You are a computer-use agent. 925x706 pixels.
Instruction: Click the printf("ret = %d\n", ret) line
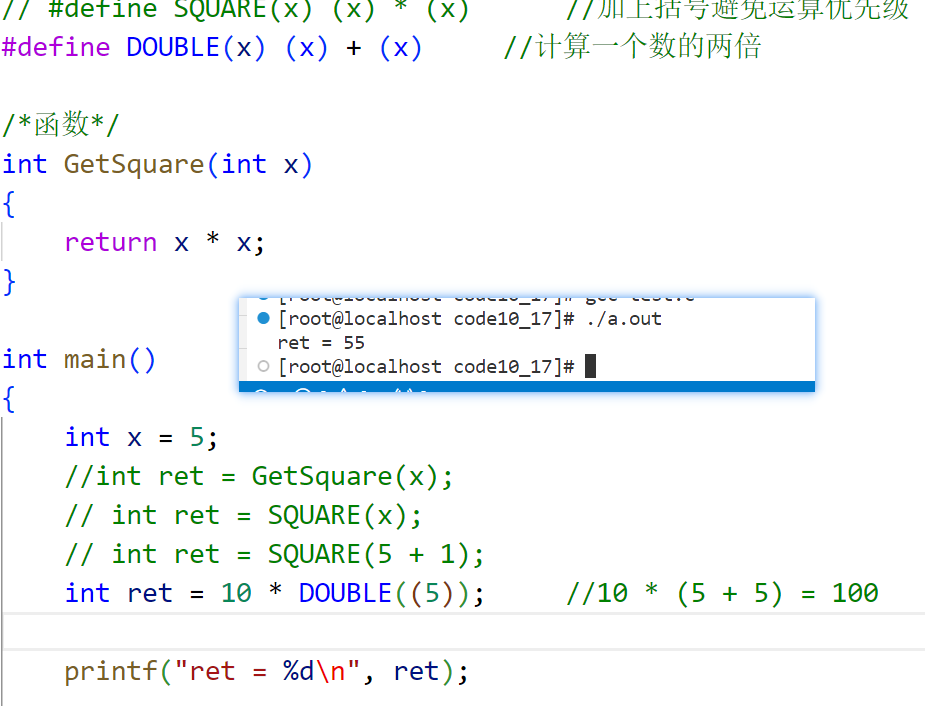point(267,672)
